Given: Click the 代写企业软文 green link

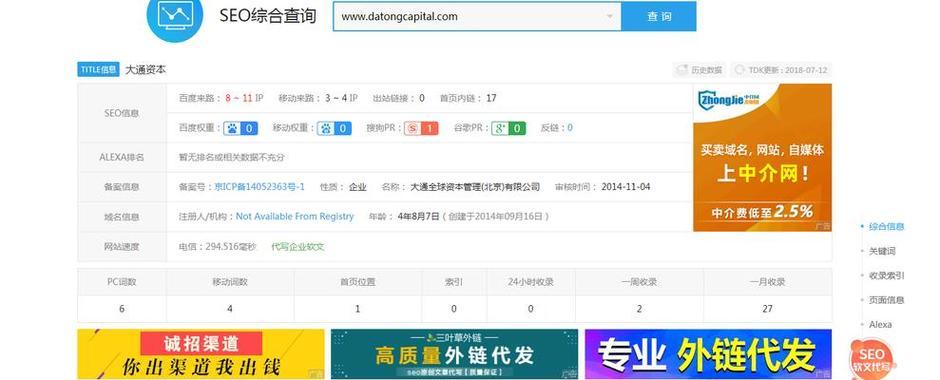Looking at the screenshot, I should point(298,246).
